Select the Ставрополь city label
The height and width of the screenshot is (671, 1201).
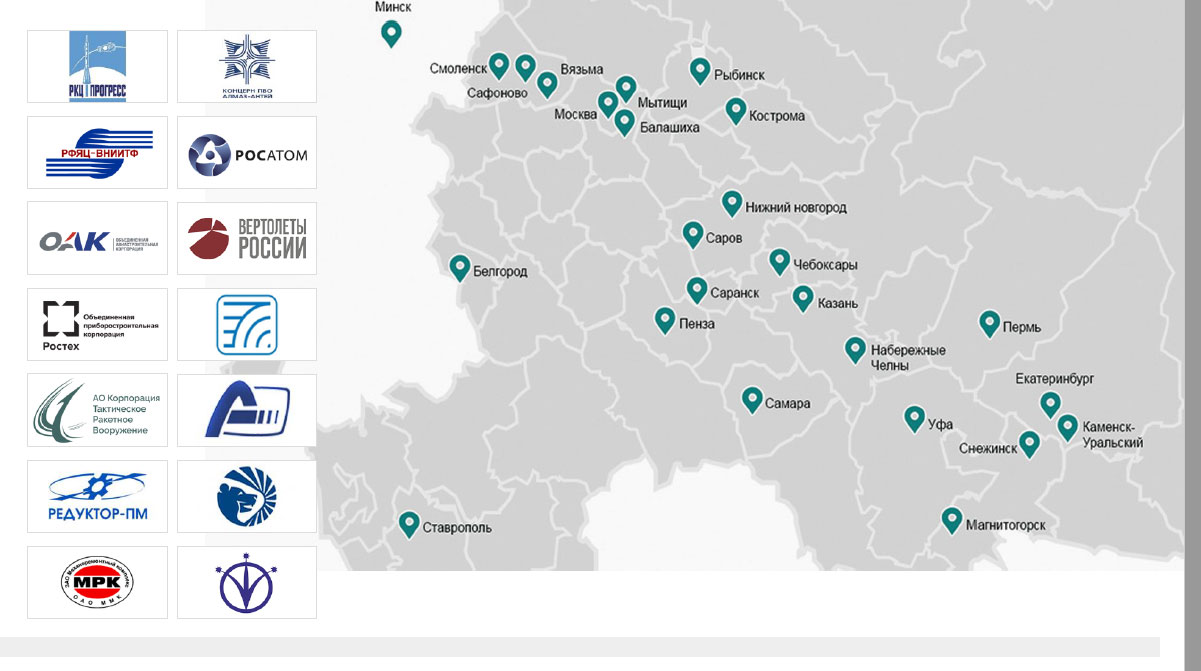[x=457, y=528]
